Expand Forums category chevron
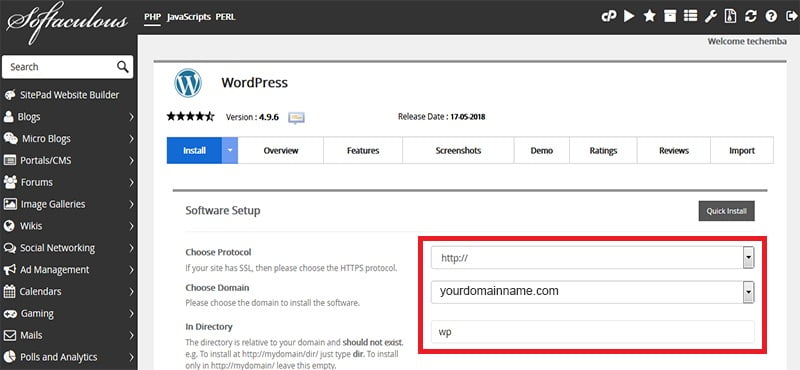The height and width of the screenshot is (370, 800). tap(131, 182)
